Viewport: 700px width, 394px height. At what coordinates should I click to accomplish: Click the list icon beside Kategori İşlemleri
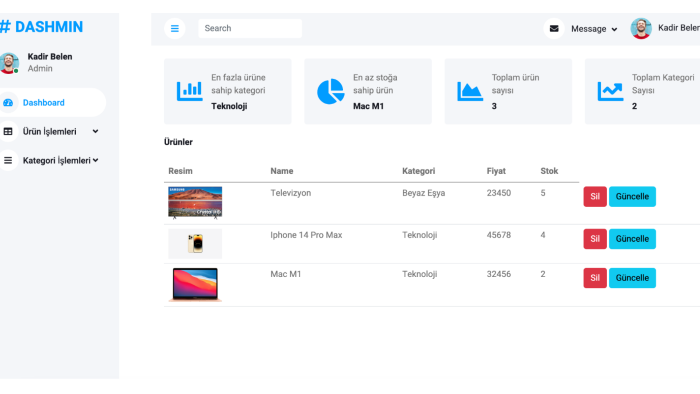click(8, 161)
